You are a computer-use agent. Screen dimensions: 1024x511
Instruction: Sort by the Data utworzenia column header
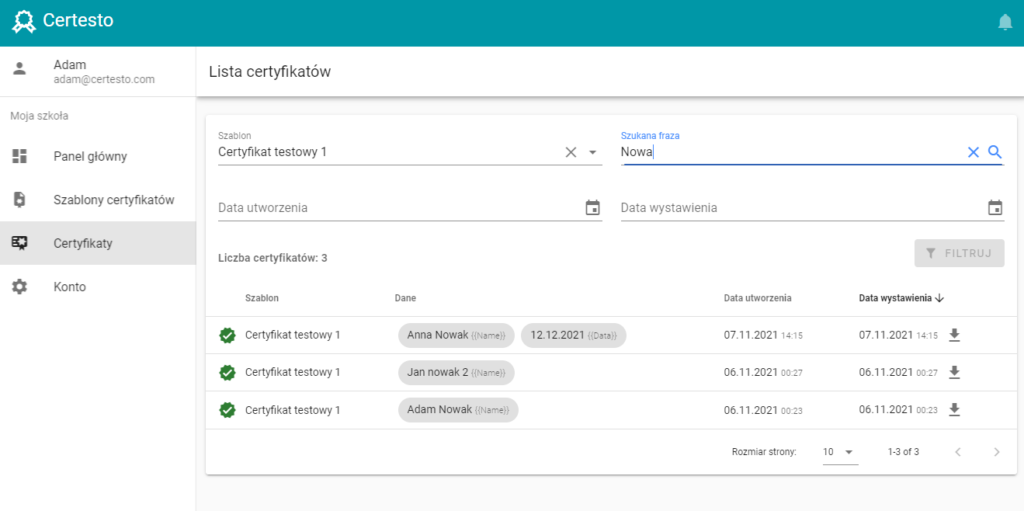point(758,298)
